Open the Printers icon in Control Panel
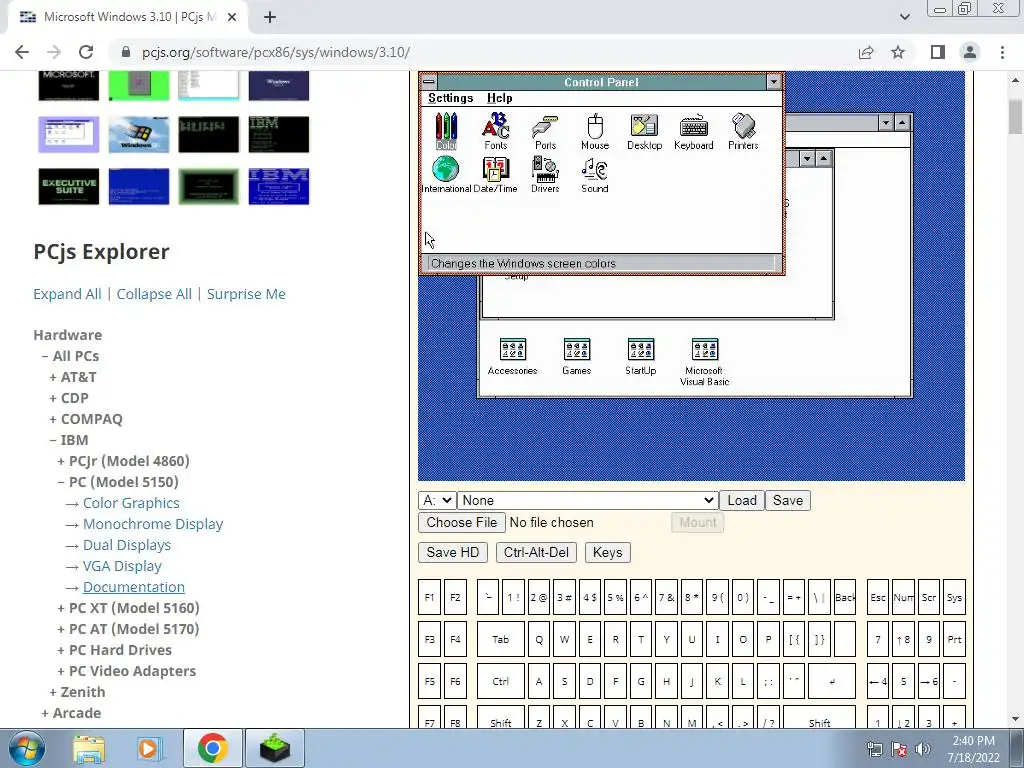This screenshot has height=768, width=1024. click(743, 131)
